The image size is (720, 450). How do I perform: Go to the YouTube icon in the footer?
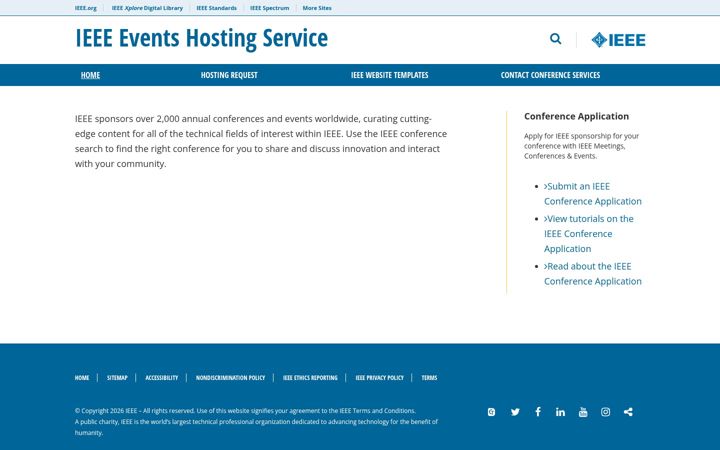click(x=583, y=412)
